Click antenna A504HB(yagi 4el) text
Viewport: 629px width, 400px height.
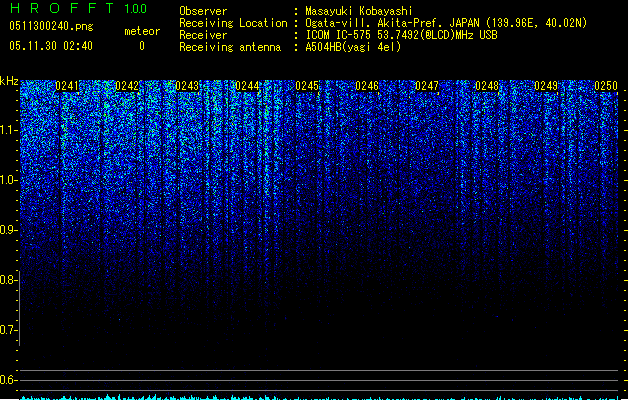click(353, 47)
